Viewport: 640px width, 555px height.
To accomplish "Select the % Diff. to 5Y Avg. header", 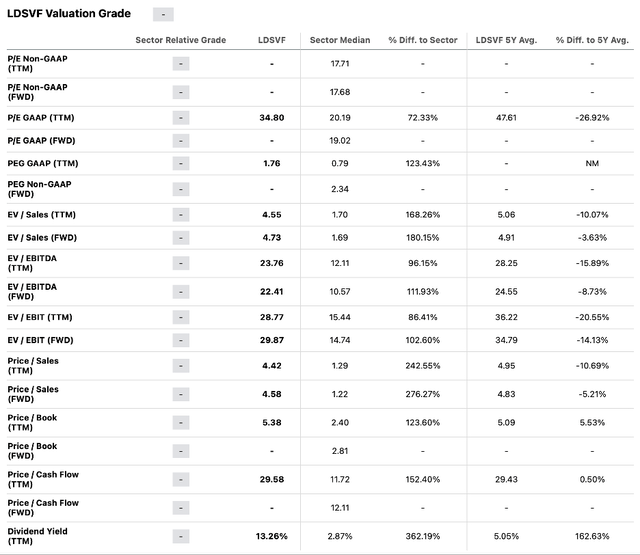I will click(592, 40).
